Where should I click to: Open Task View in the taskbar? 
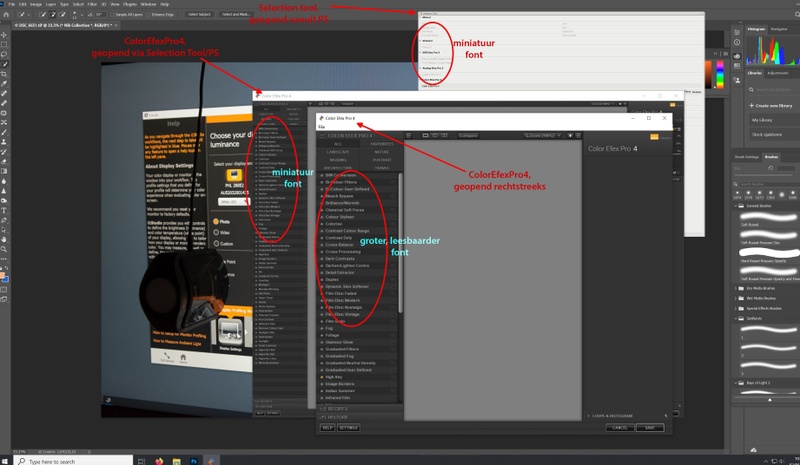point(141,461)
